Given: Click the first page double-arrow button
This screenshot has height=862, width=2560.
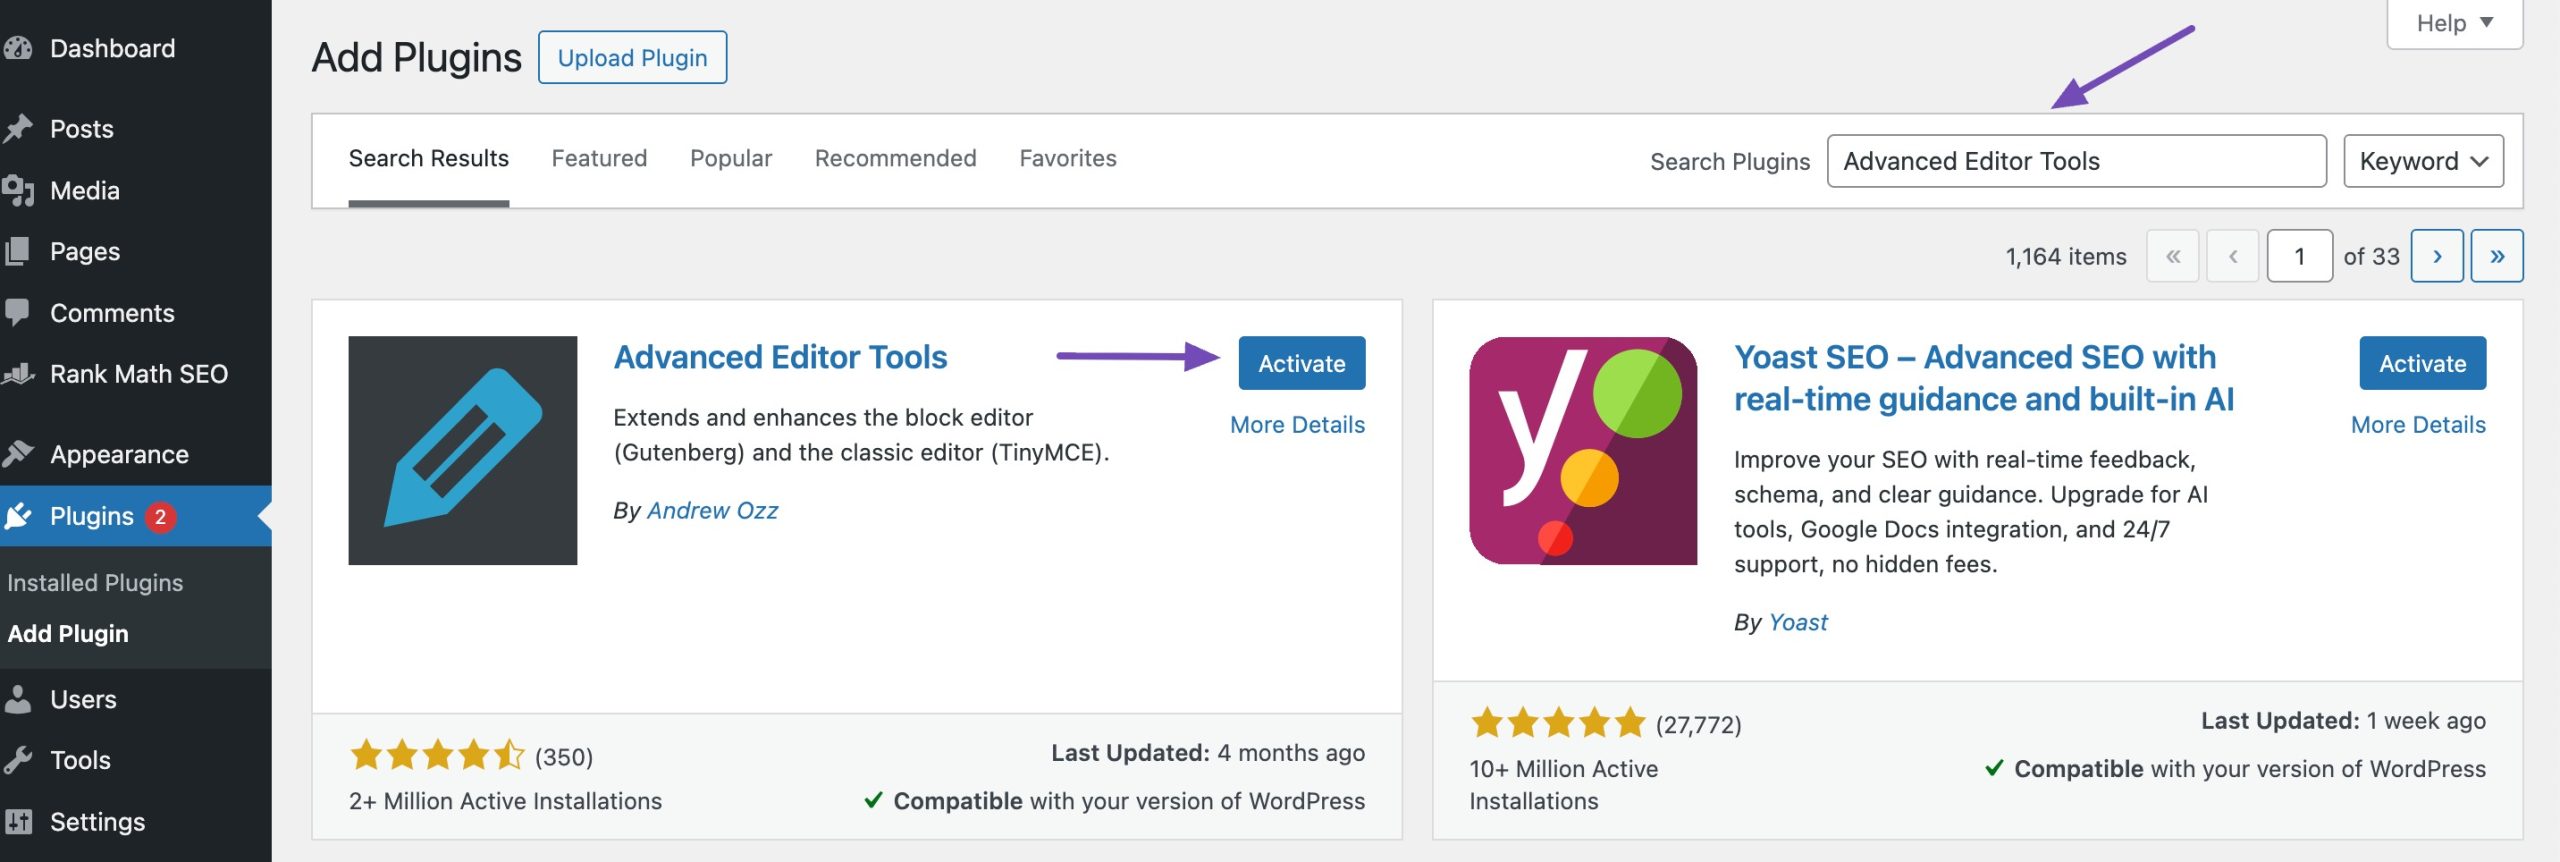Looking at the screenshot, I should point(2173,256).
